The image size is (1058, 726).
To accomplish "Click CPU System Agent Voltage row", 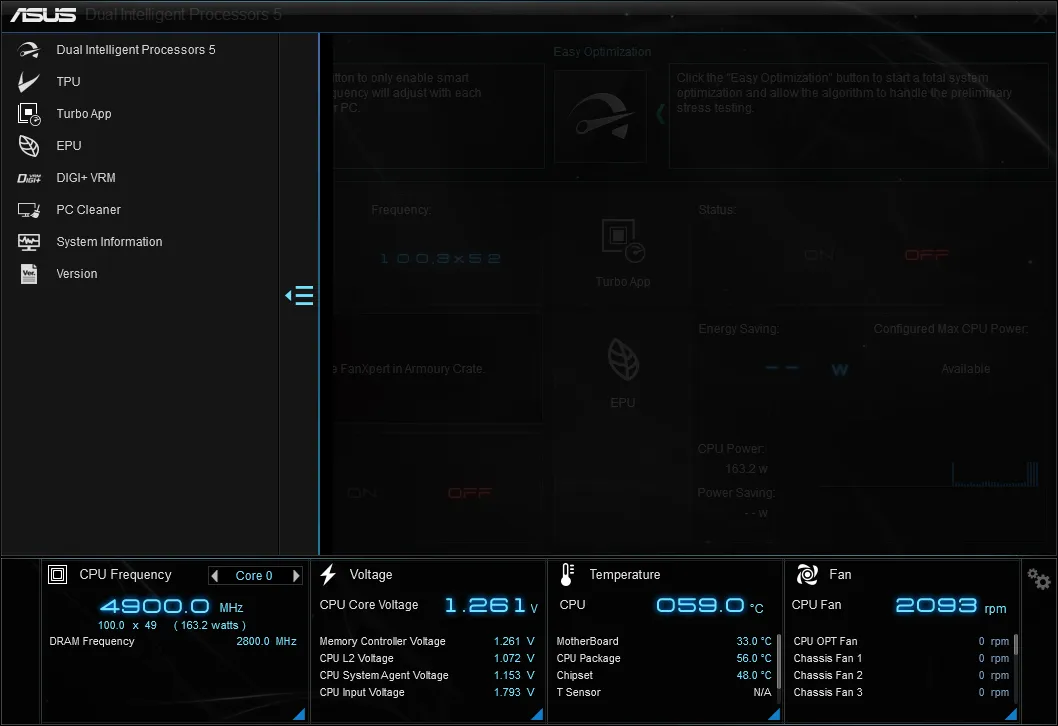I will pyautogui.click(x=426, y=675).
